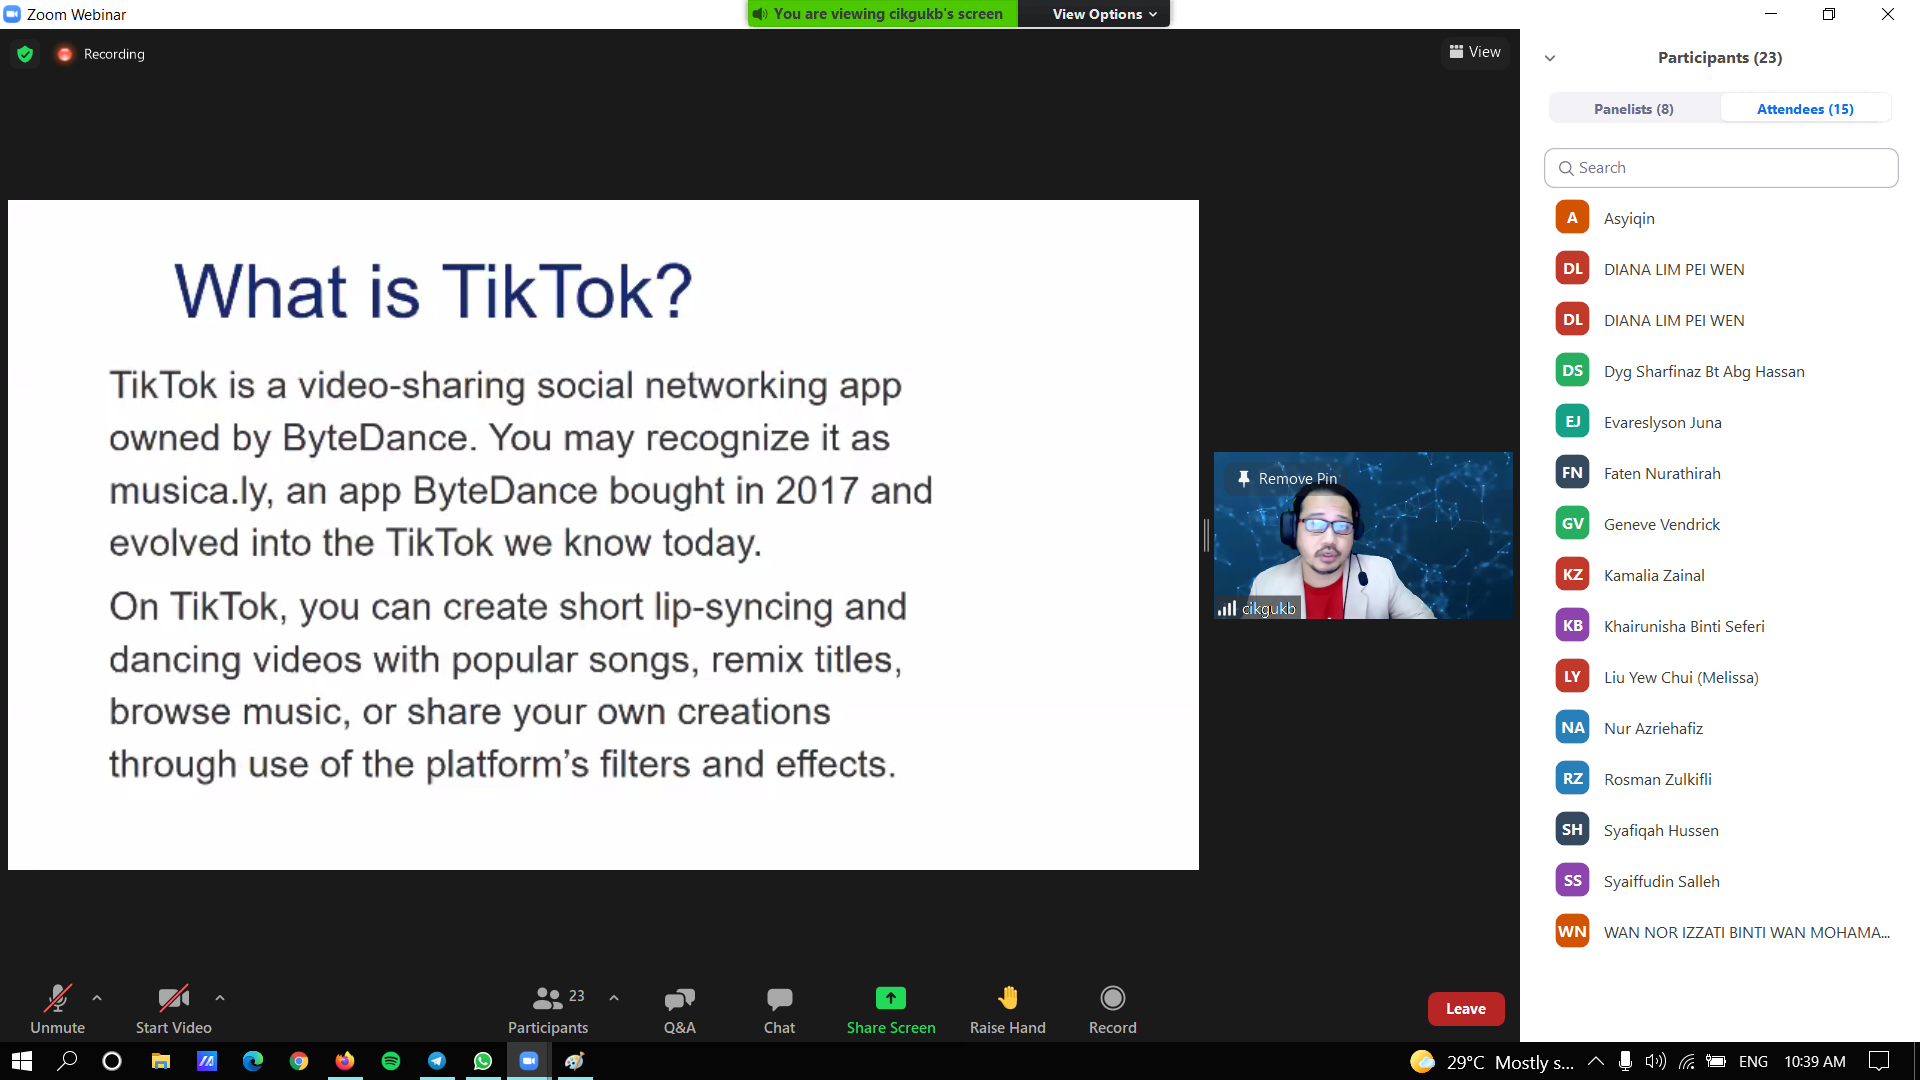Click the green encryption shield icon

[x=25, y=54]
